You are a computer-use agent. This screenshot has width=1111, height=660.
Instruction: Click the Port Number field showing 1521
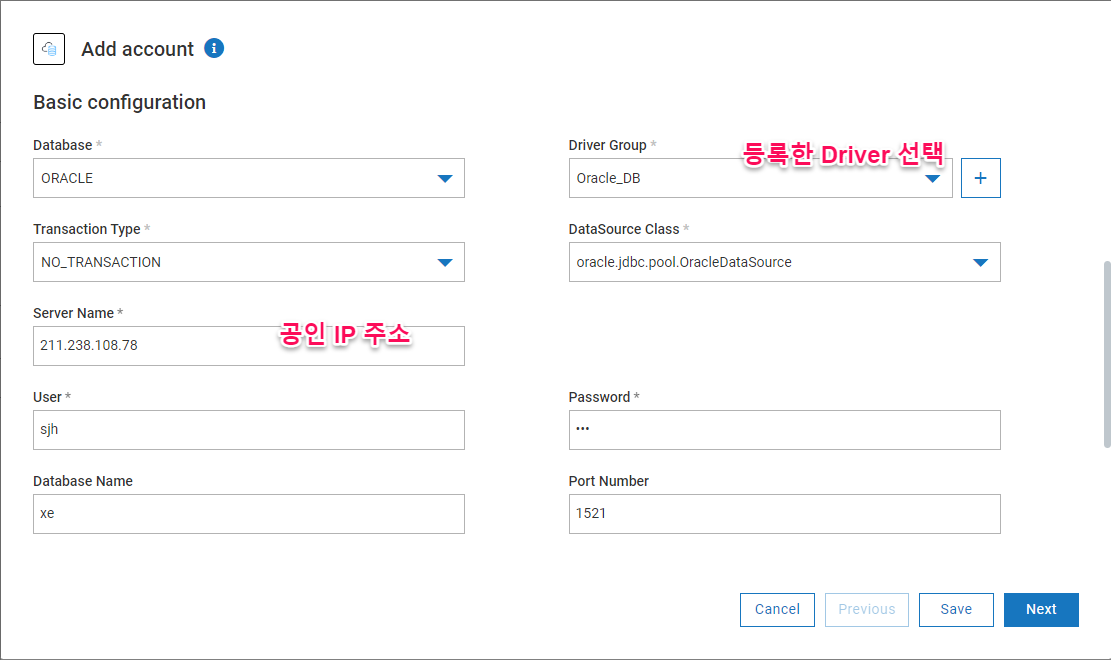click(784, 514)
